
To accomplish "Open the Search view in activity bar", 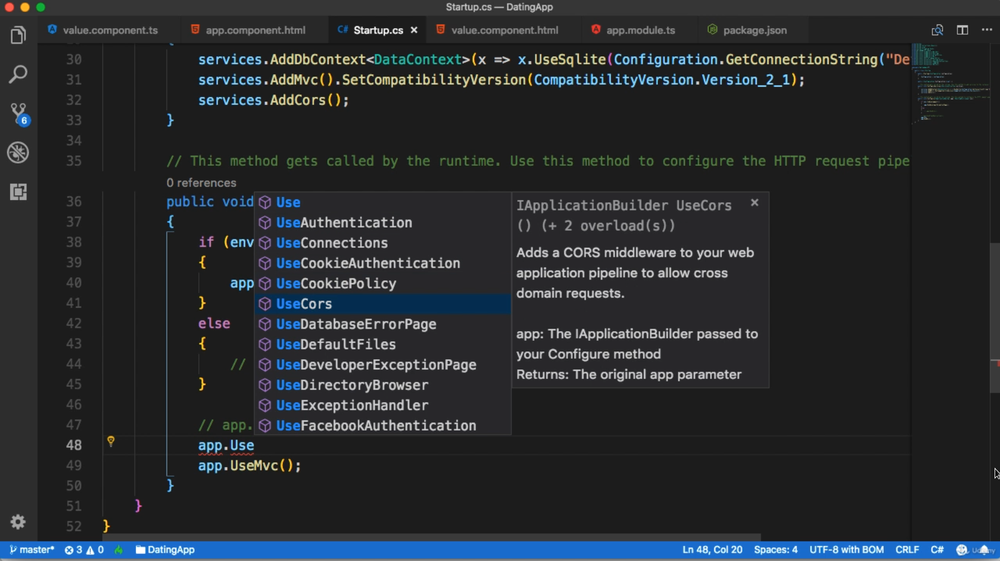I will [18, 75].
